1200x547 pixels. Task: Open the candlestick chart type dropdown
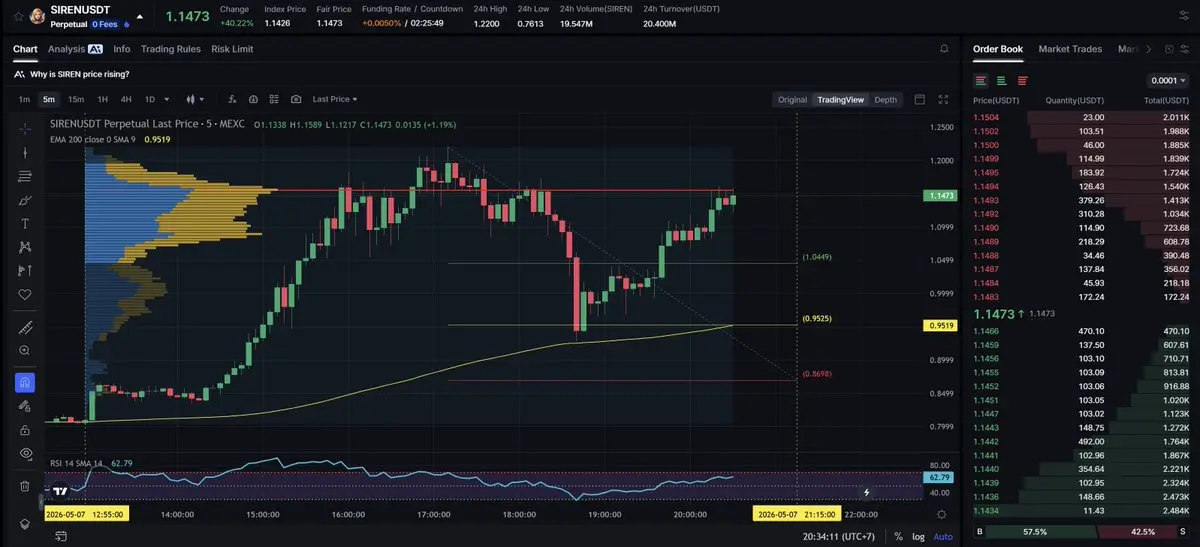tap(195, 99)
